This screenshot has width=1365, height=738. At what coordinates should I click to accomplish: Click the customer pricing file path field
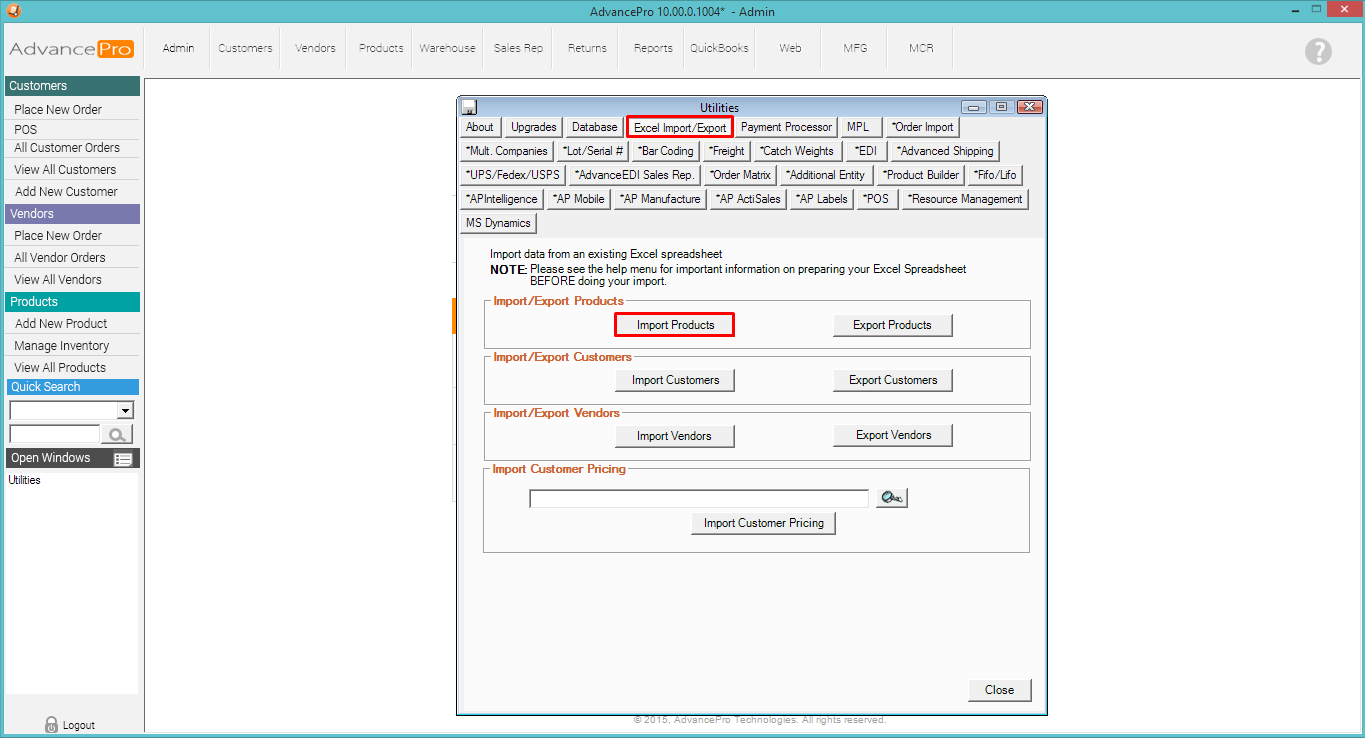tap(698, 498)
